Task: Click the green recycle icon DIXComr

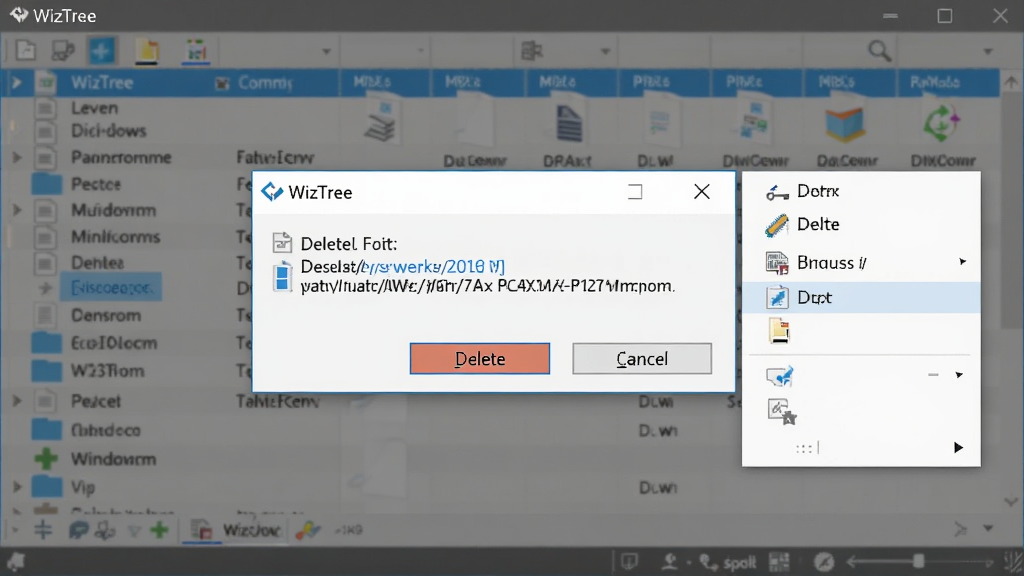Action: (941, 123)
